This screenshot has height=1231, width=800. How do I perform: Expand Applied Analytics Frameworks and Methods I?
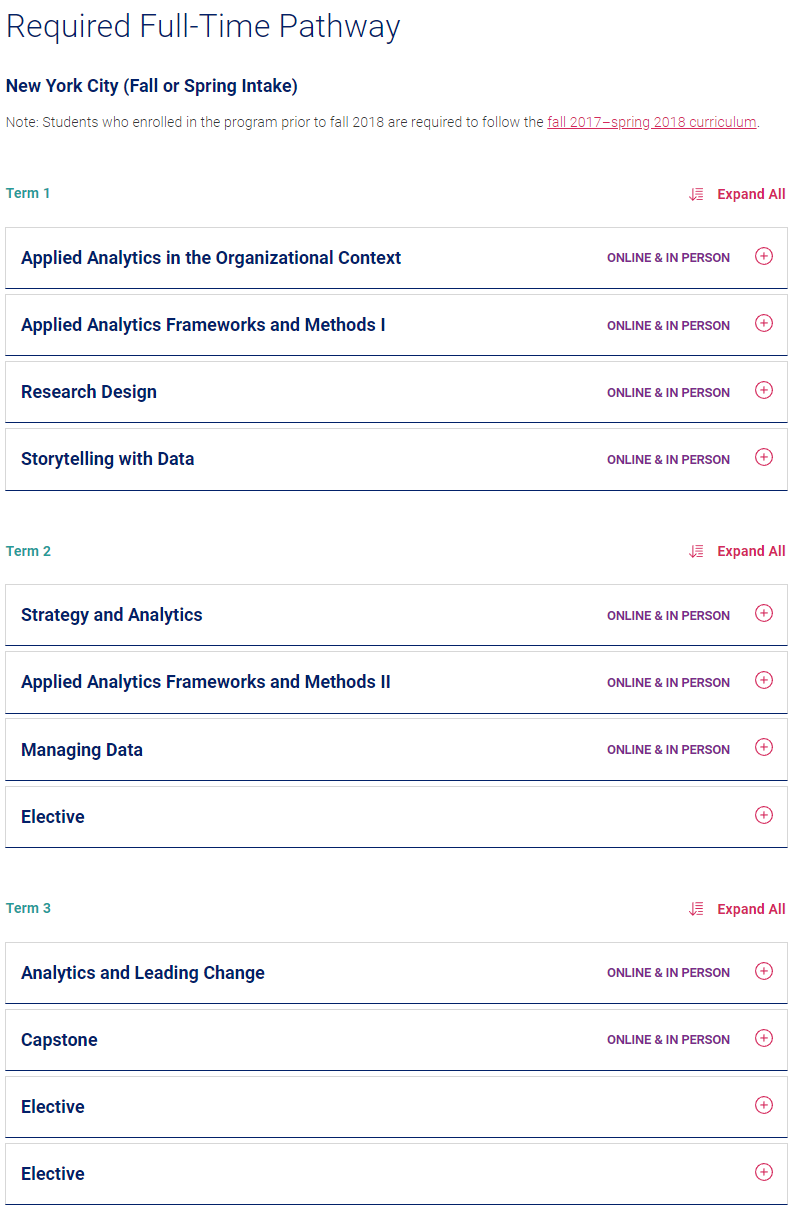pos(764,323)
